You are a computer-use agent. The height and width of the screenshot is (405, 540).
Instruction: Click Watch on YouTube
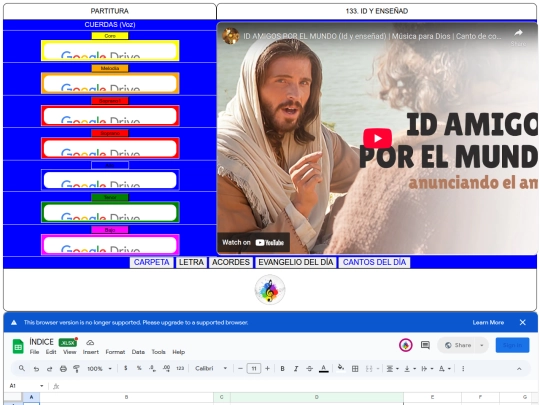click(x=253, y=242)
